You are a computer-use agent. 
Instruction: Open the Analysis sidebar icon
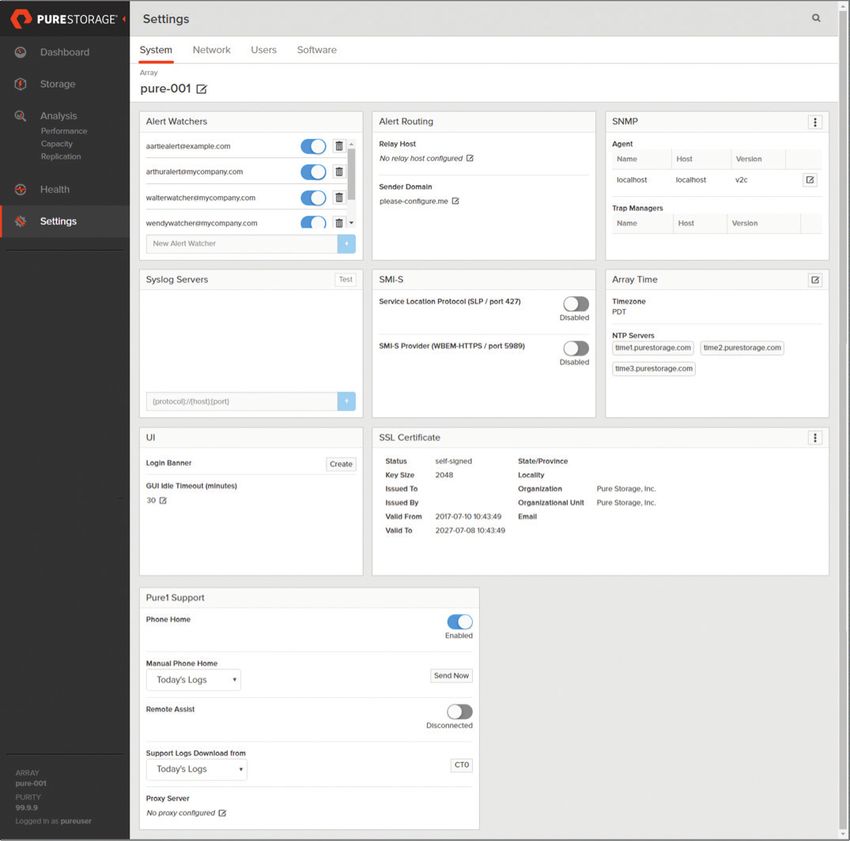pos(21,115)
